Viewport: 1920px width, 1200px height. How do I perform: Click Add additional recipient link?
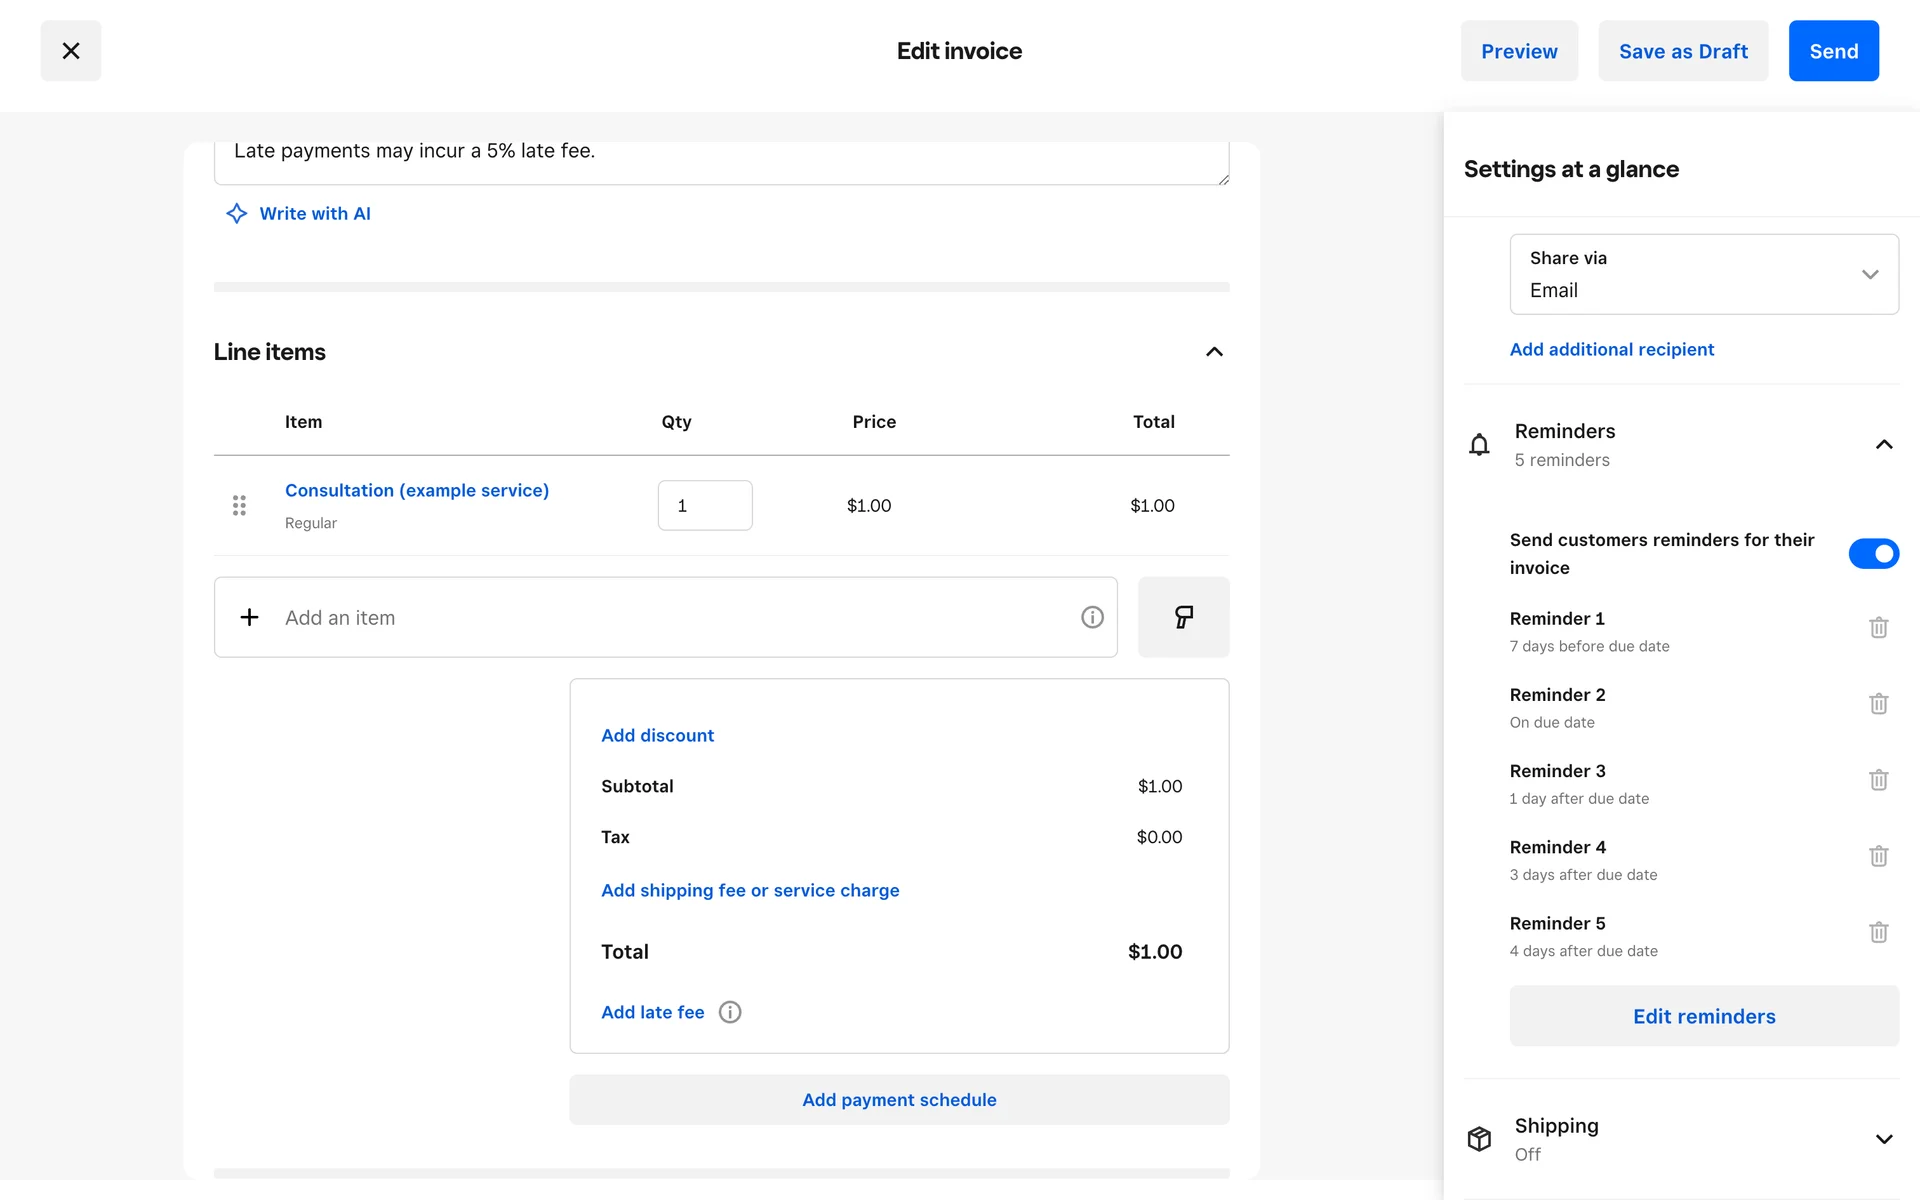click(x=1611, y=349)
